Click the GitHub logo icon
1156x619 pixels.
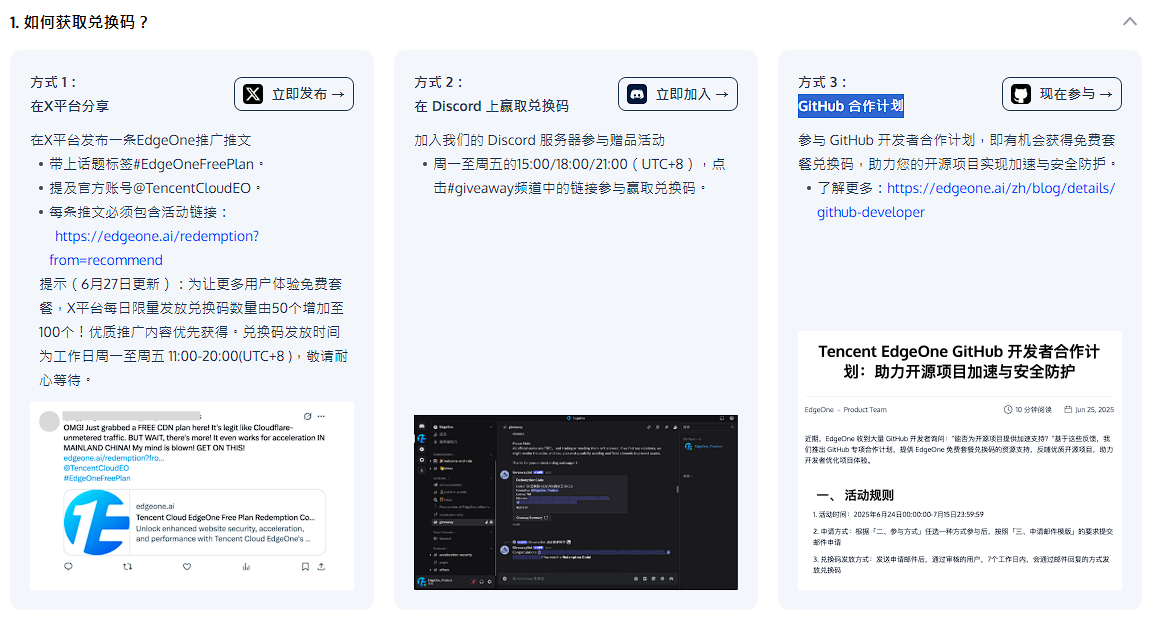click(x=1021, y=94)
